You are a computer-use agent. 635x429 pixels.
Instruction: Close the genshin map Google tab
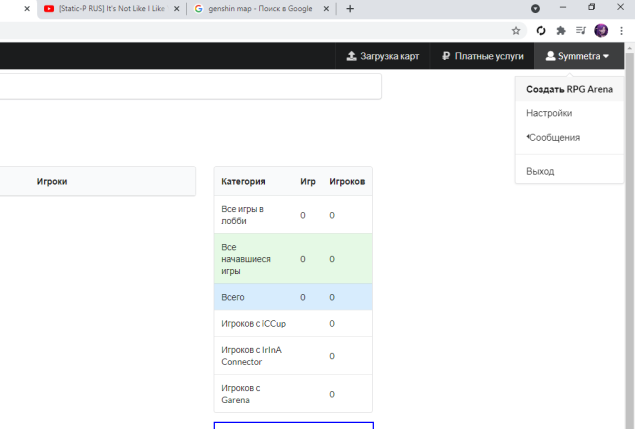coord(326,9)
